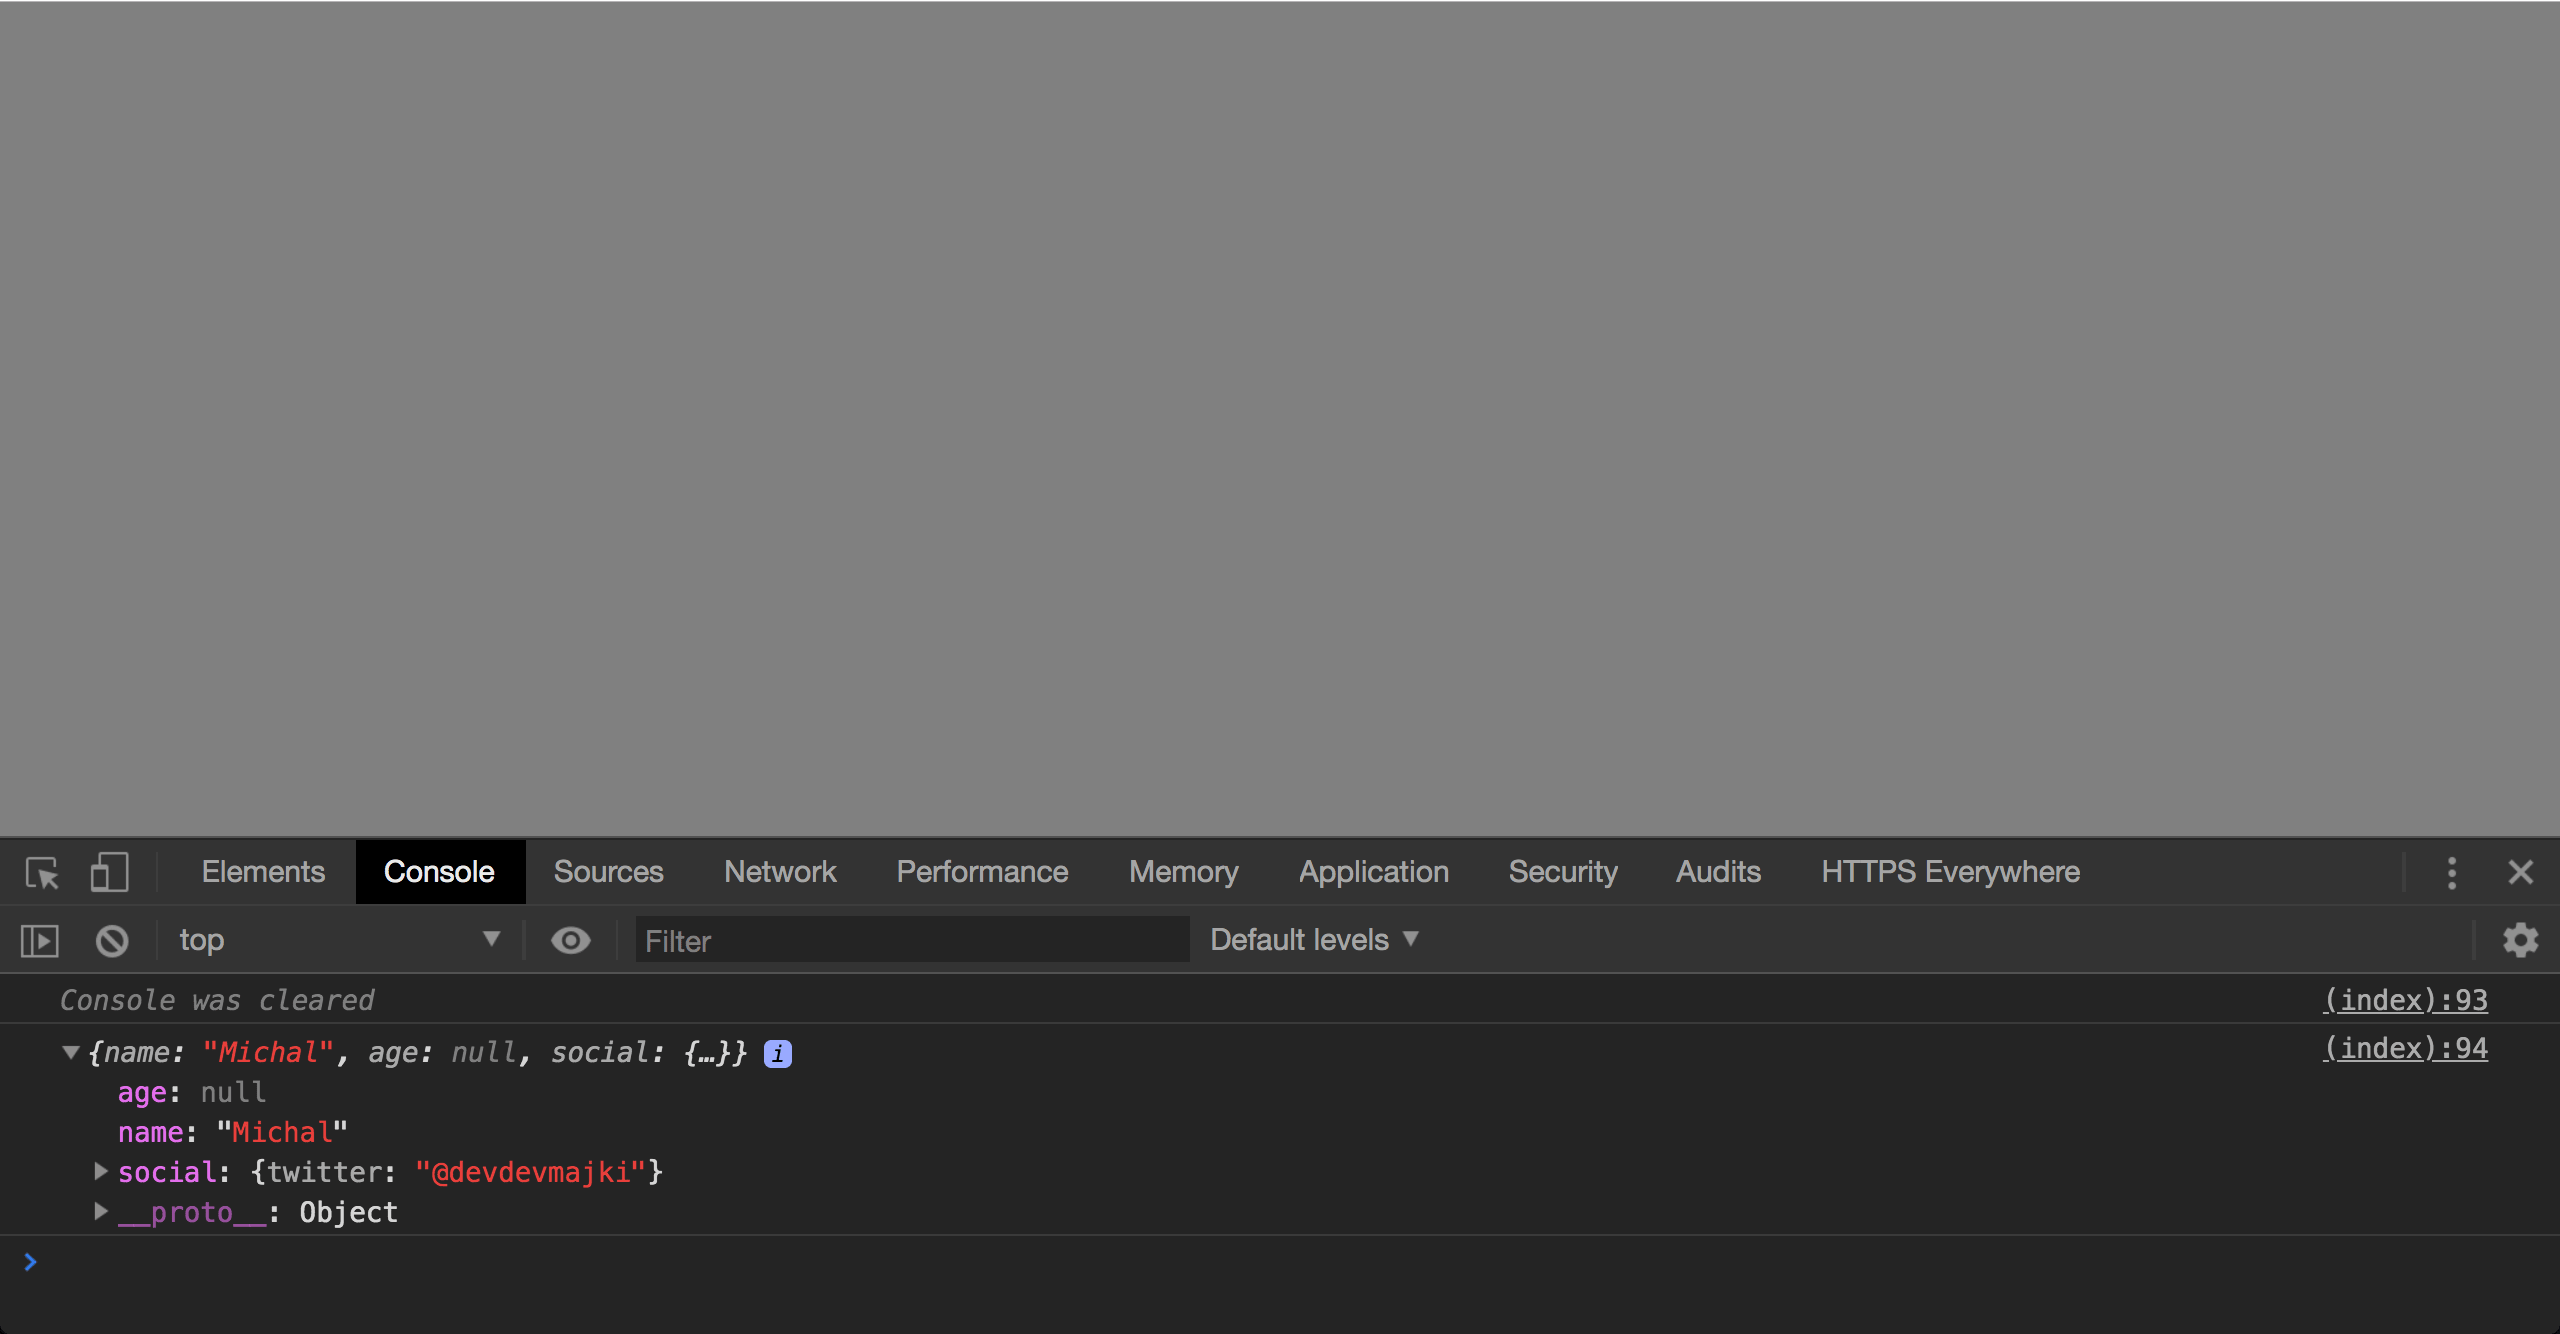Toggle the device toolbar icon
This screenshot has width=2560, height=1334.
click(x=109, y=872)
